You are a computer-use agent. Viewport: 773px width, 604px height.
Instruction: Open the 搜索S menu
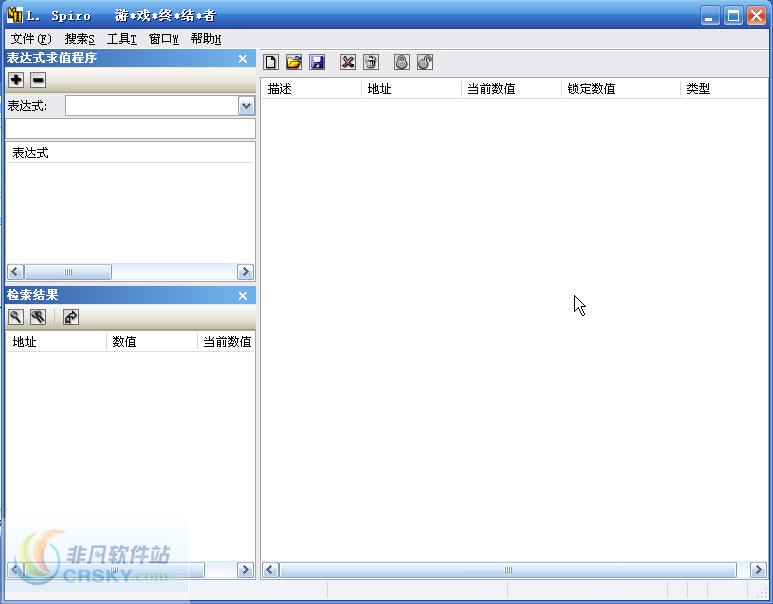79,38
